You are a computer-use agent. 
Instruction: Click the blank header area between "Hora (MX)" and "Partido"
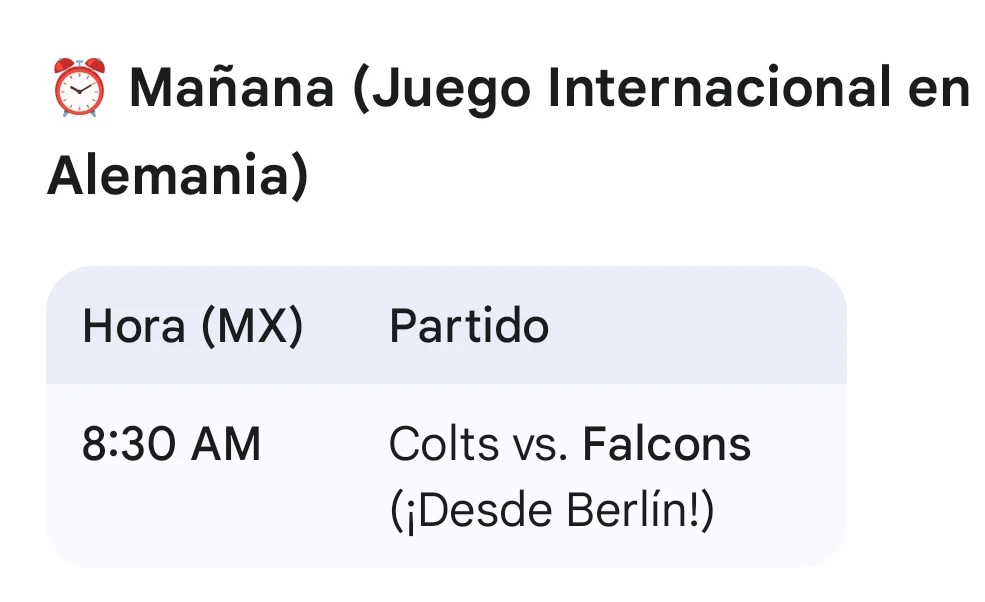(345, 327)
